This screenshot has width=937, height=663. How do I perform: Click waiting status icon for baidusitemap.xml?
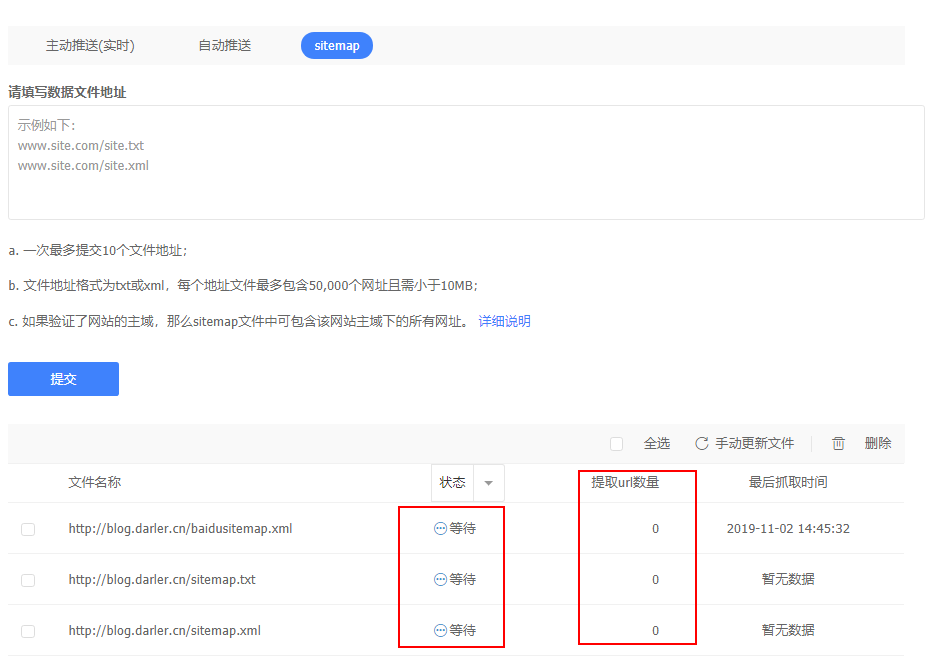pyautogui.click(x=440, y=528)
